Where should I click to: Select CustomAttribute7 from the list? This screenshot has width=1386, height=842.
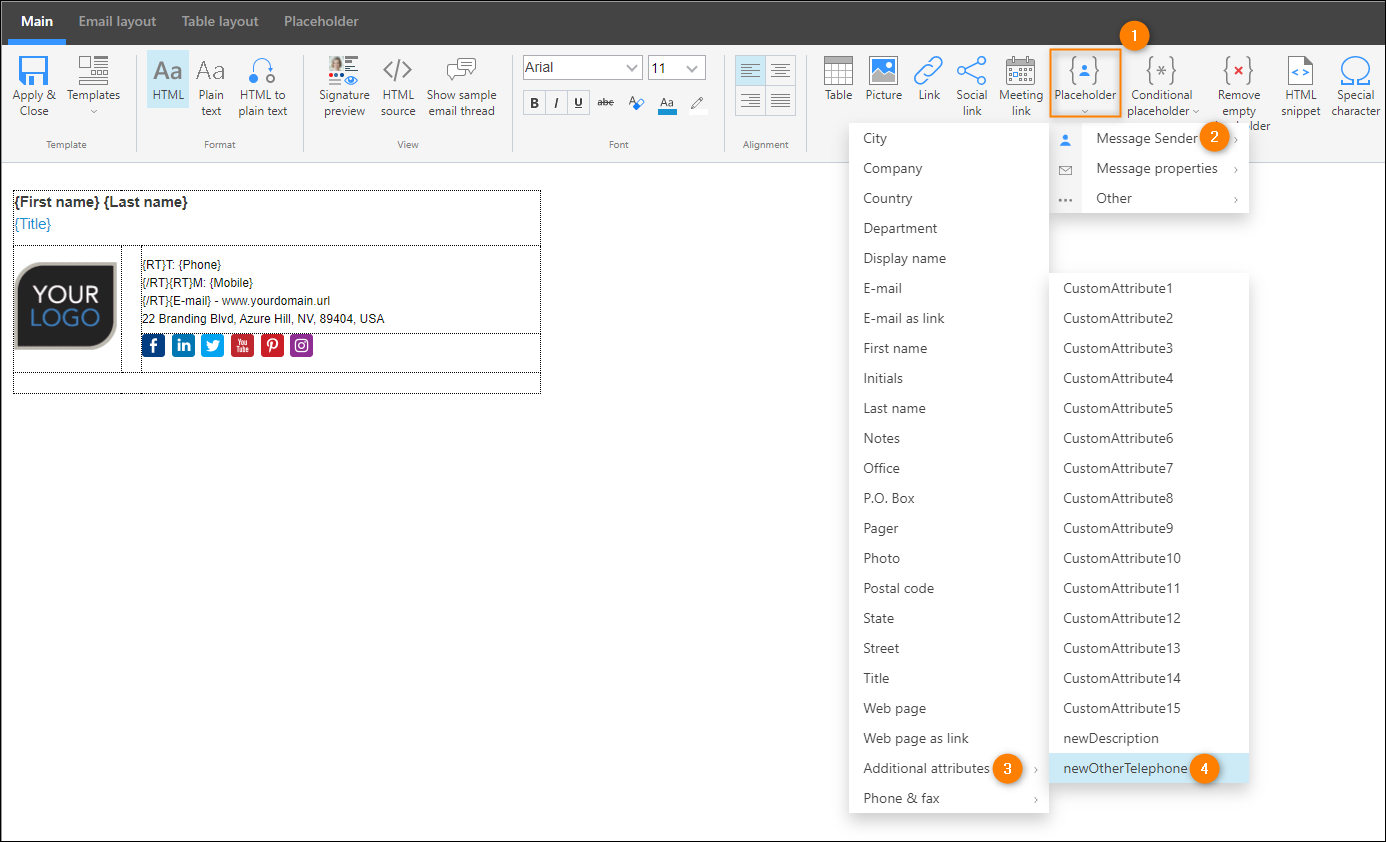point(1149,468)
